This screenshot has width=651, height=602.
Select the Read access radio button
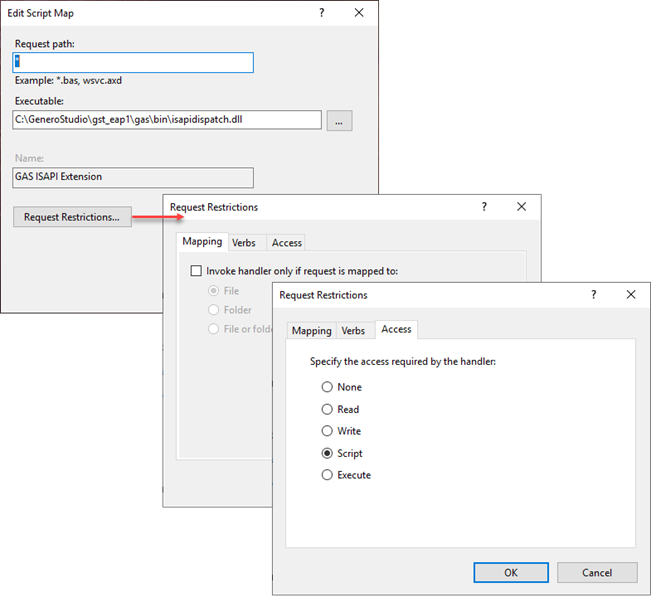pos(327,409)
